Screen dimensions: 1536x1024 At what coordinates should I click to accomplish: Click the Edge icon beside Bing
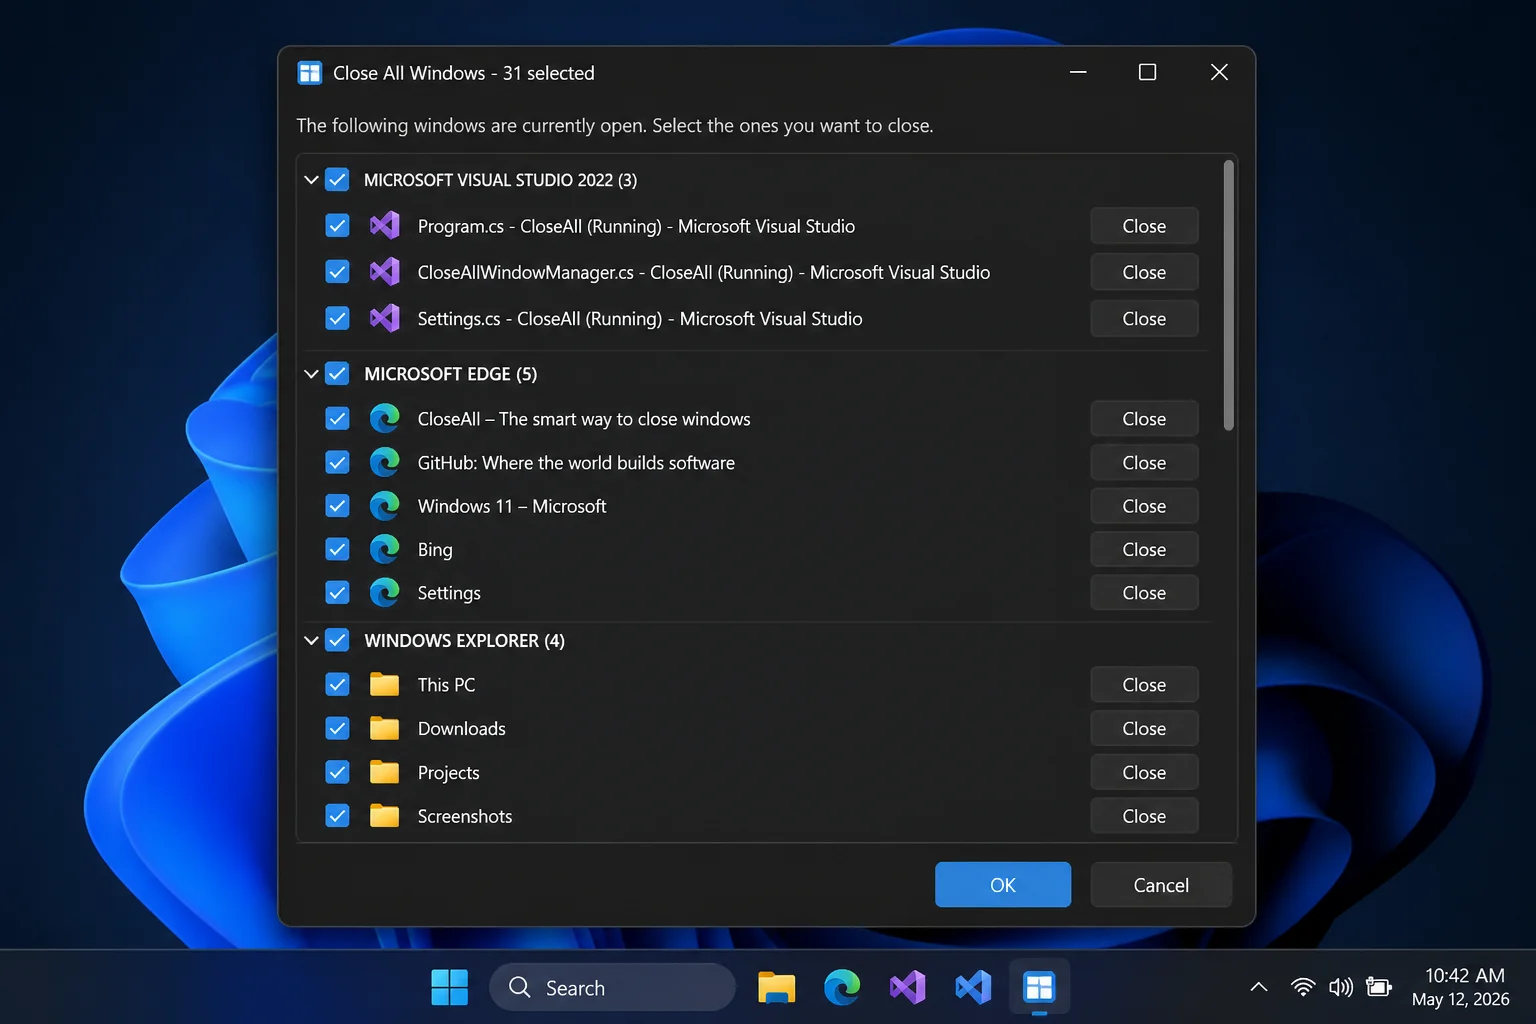385,549
